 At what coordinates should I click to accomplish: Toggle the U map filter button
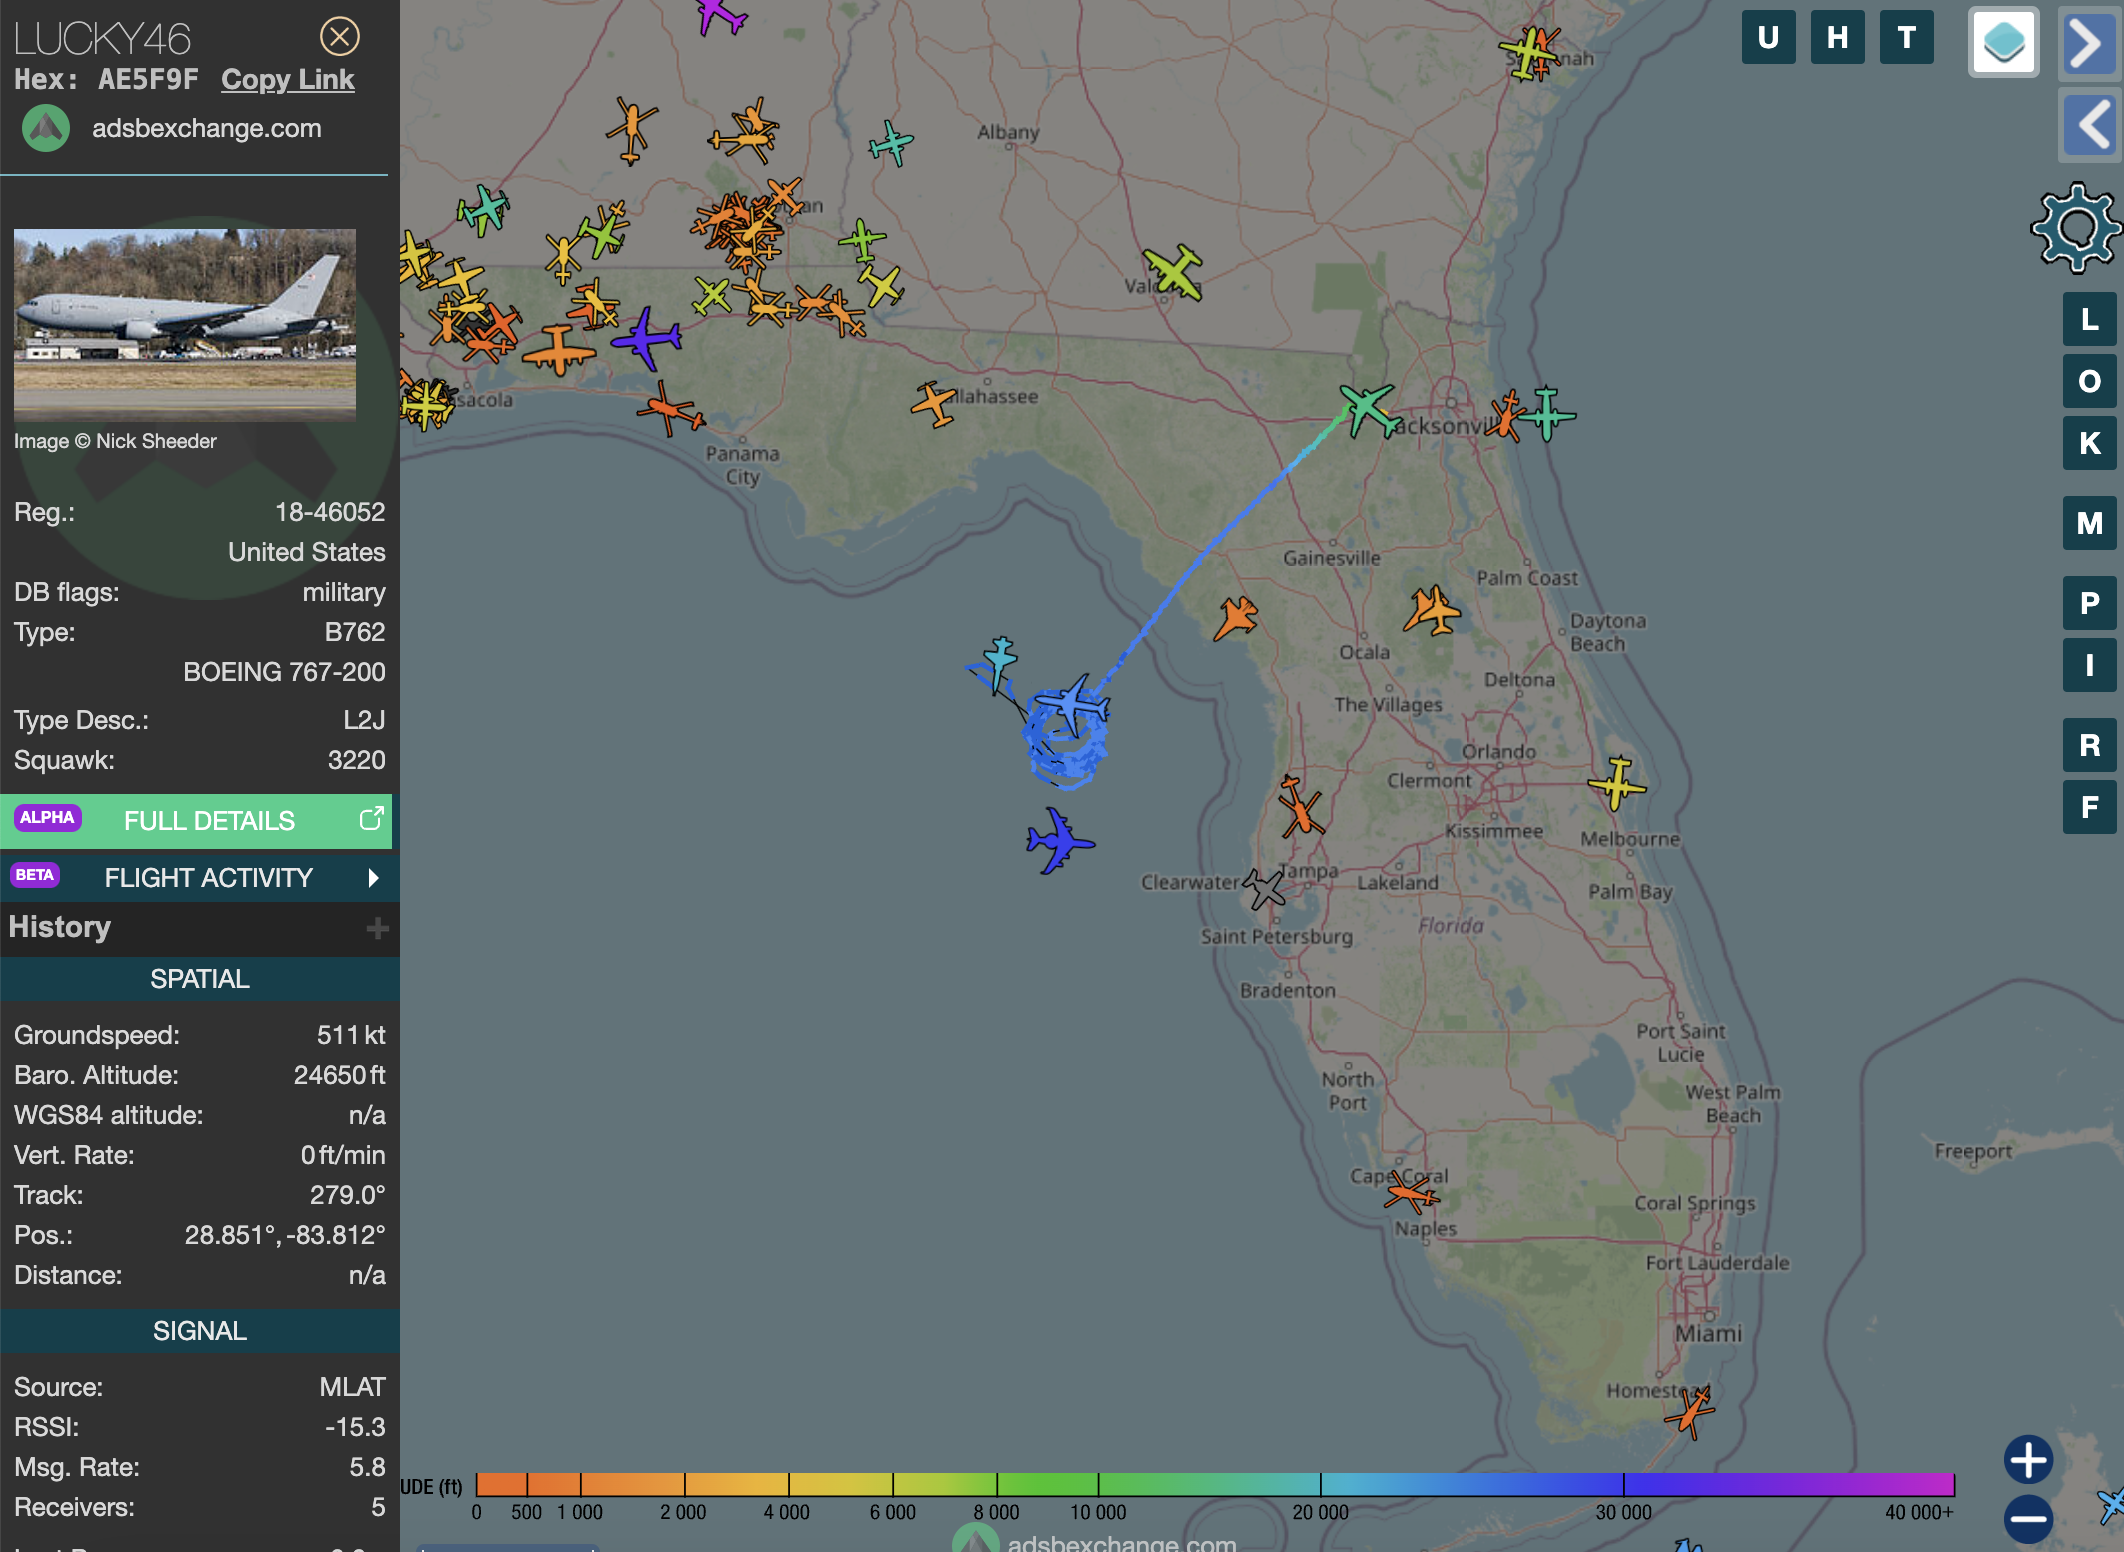tap(1768, 38)
